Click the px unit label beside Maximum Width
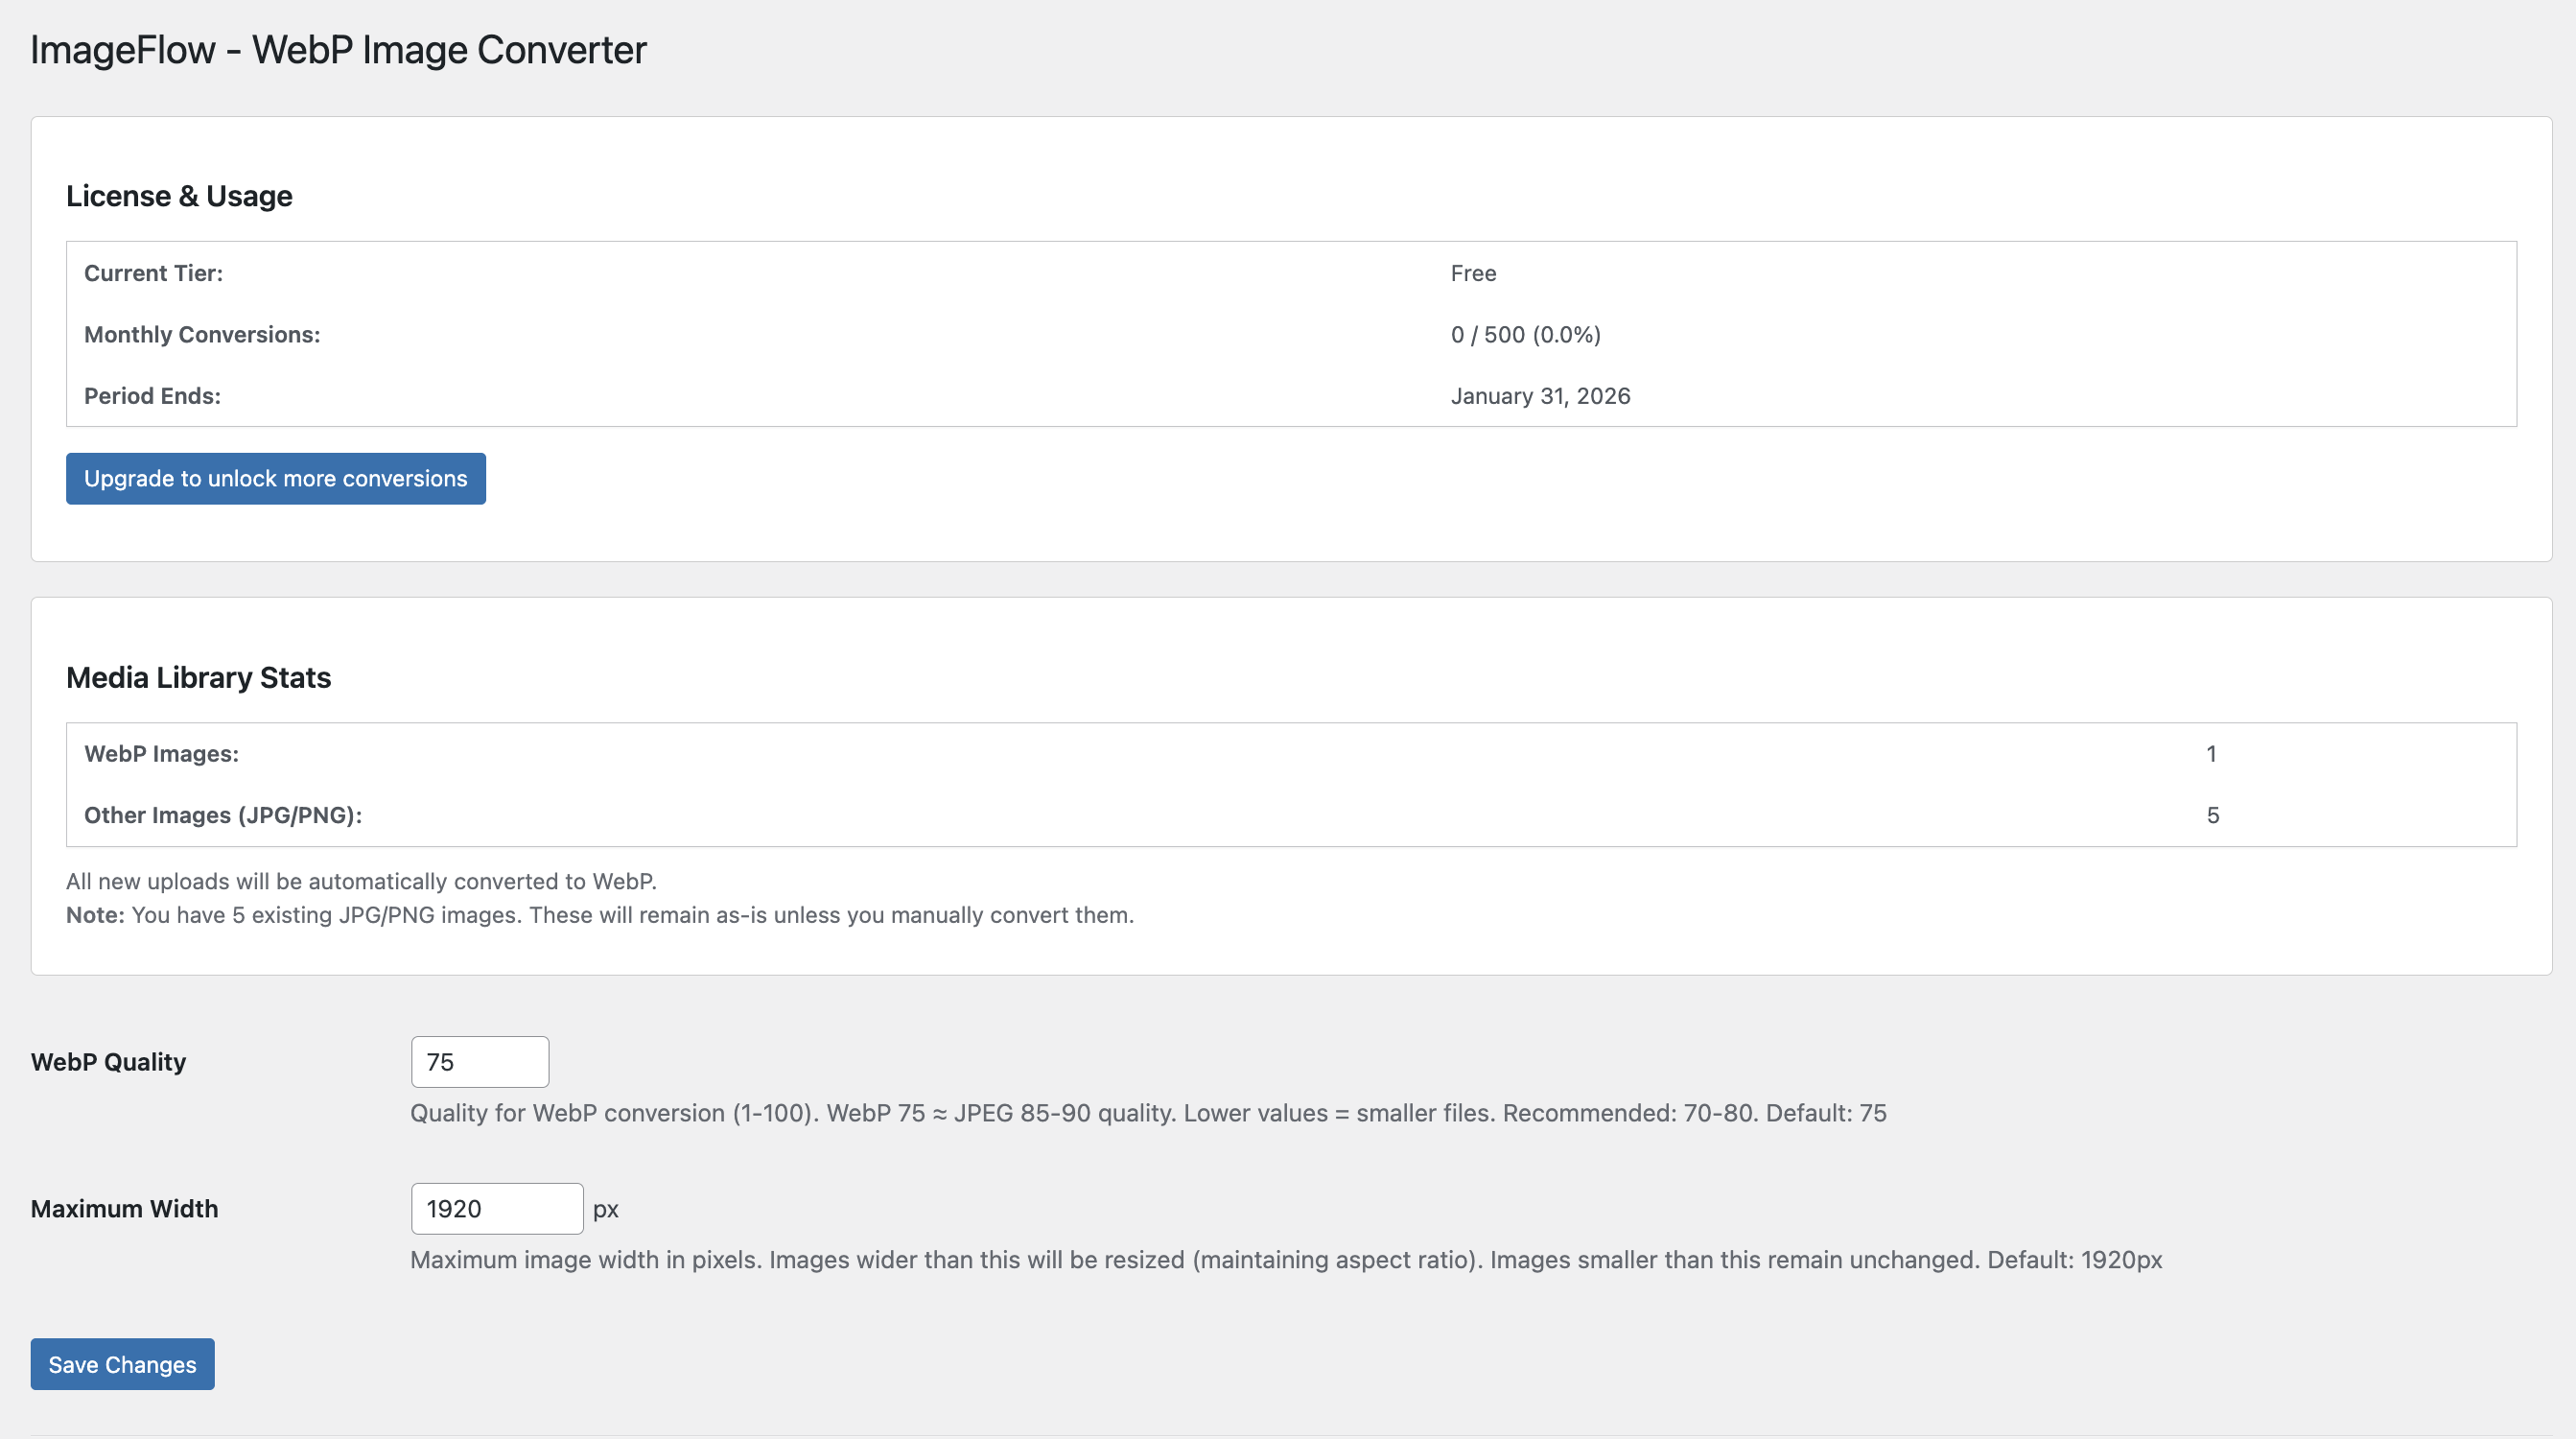Image resolution: width=2576 pixels, height=1439 pixels. (608, 1209)
